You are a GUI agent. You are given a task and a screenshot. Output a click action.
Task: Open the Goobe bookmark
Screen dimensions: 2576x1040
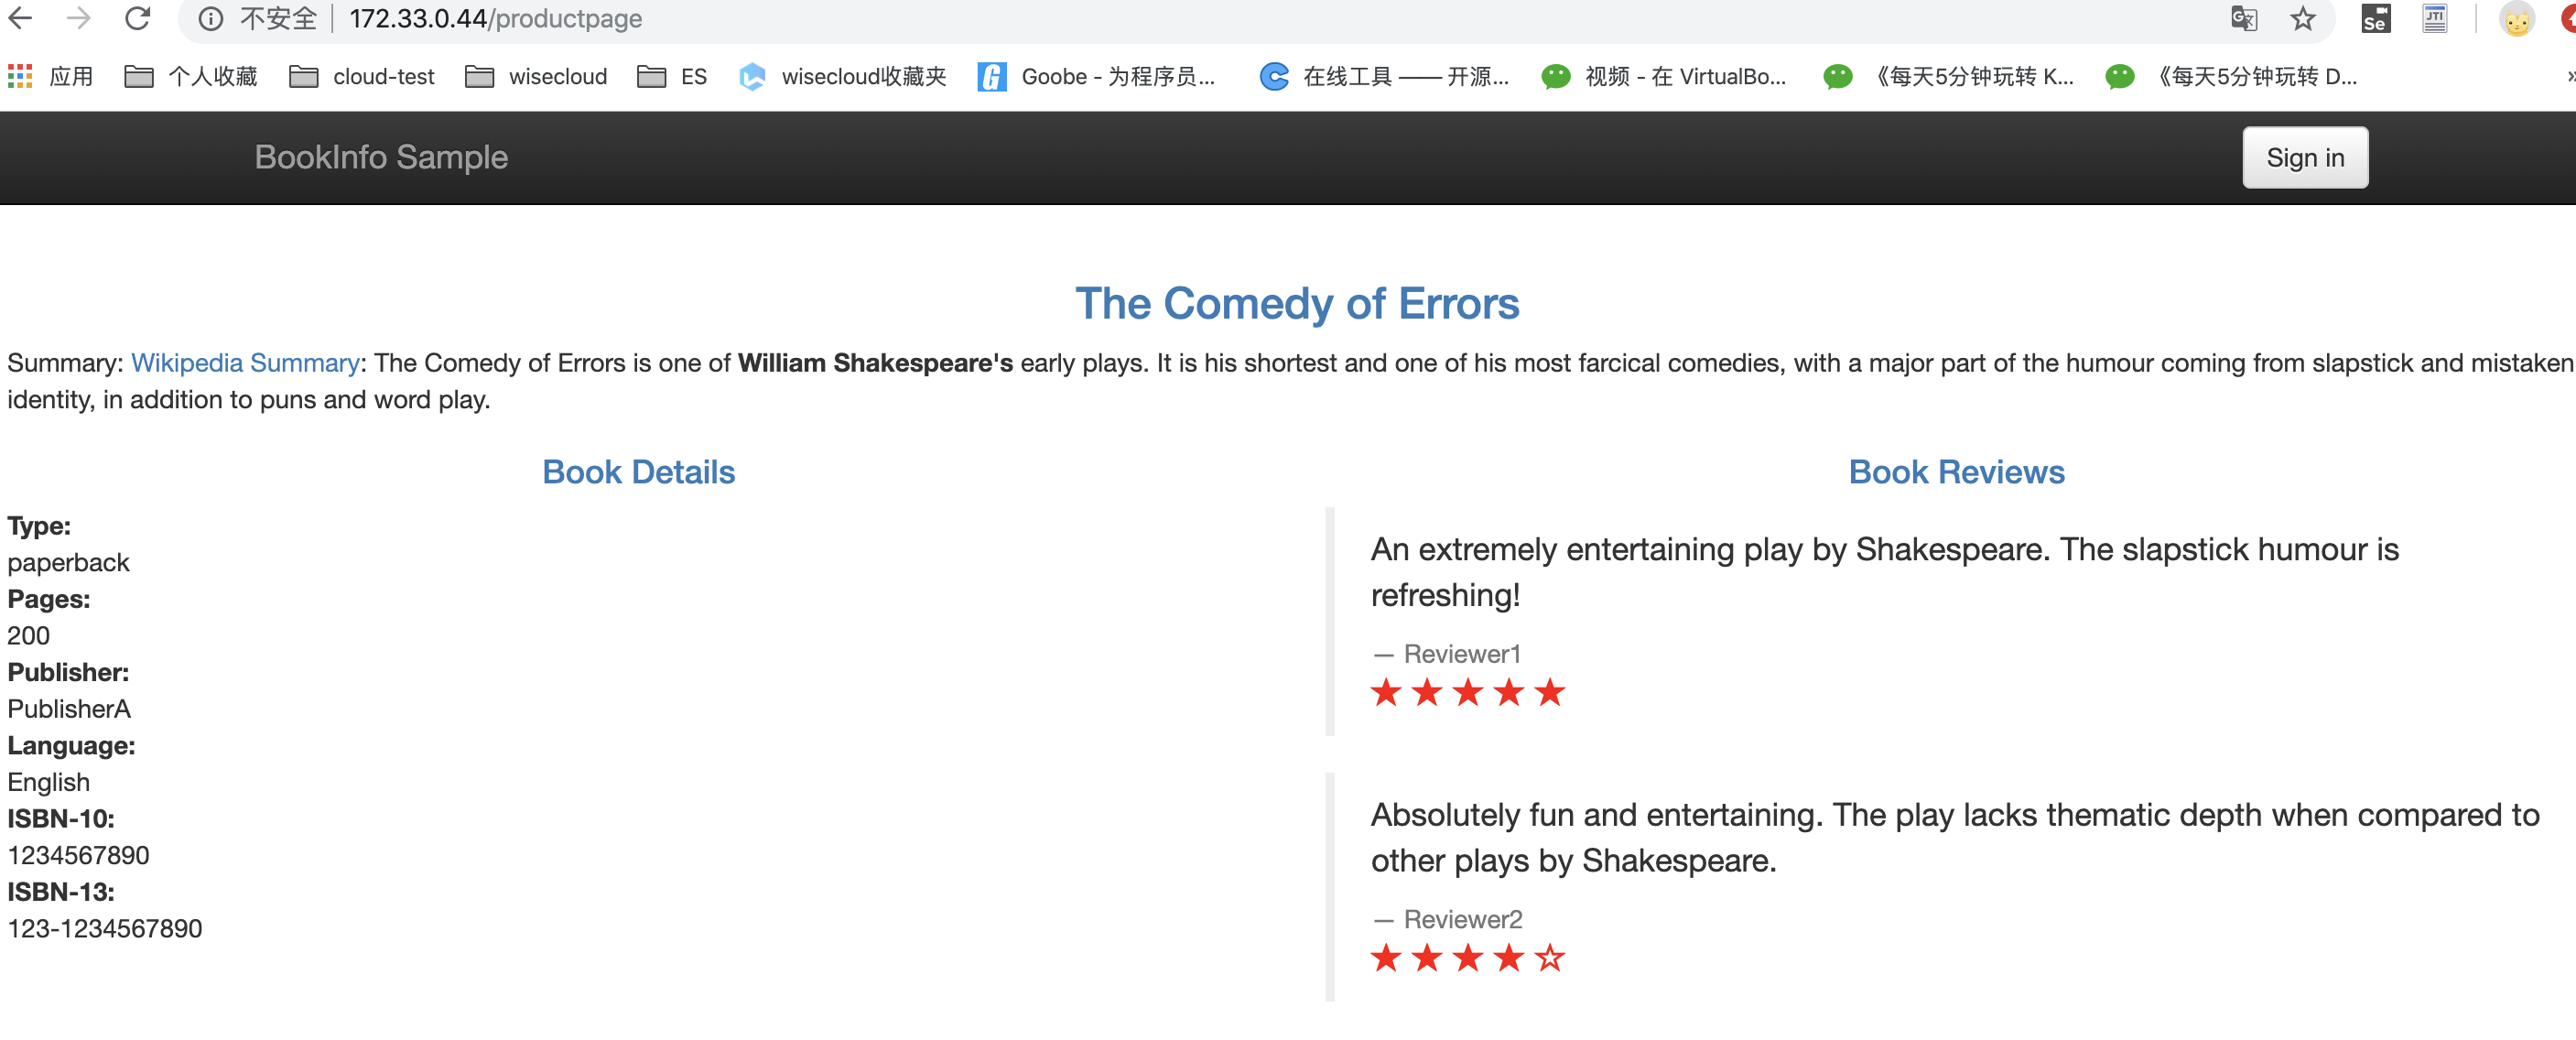(x=1097, y=76)
